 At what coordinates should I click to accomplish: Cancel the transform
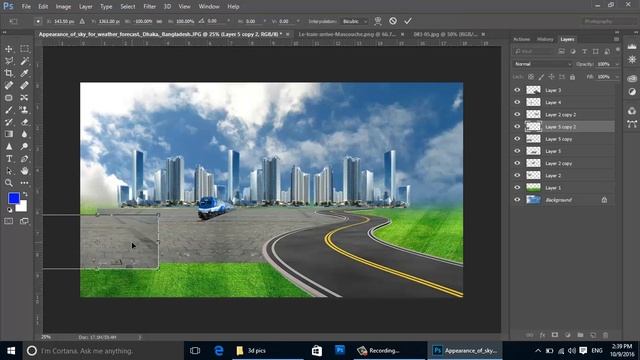[393, 21]
